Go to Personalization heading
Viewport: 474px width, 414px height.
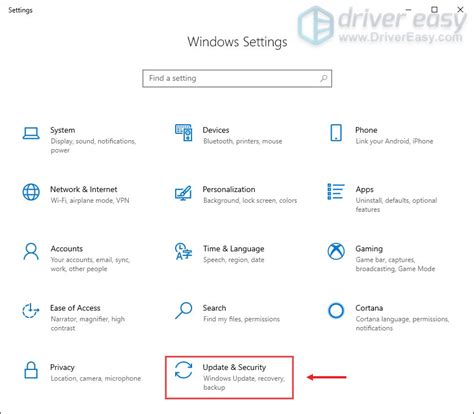(229, 189)
